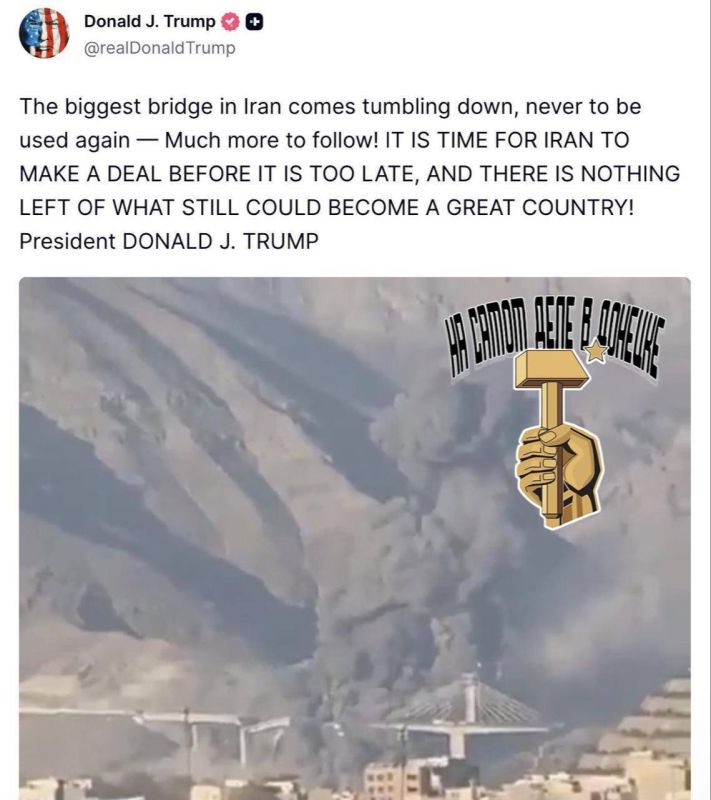Click the red verified checkmark badge
This screenshot has width=711, height=800.
[230, 21]
